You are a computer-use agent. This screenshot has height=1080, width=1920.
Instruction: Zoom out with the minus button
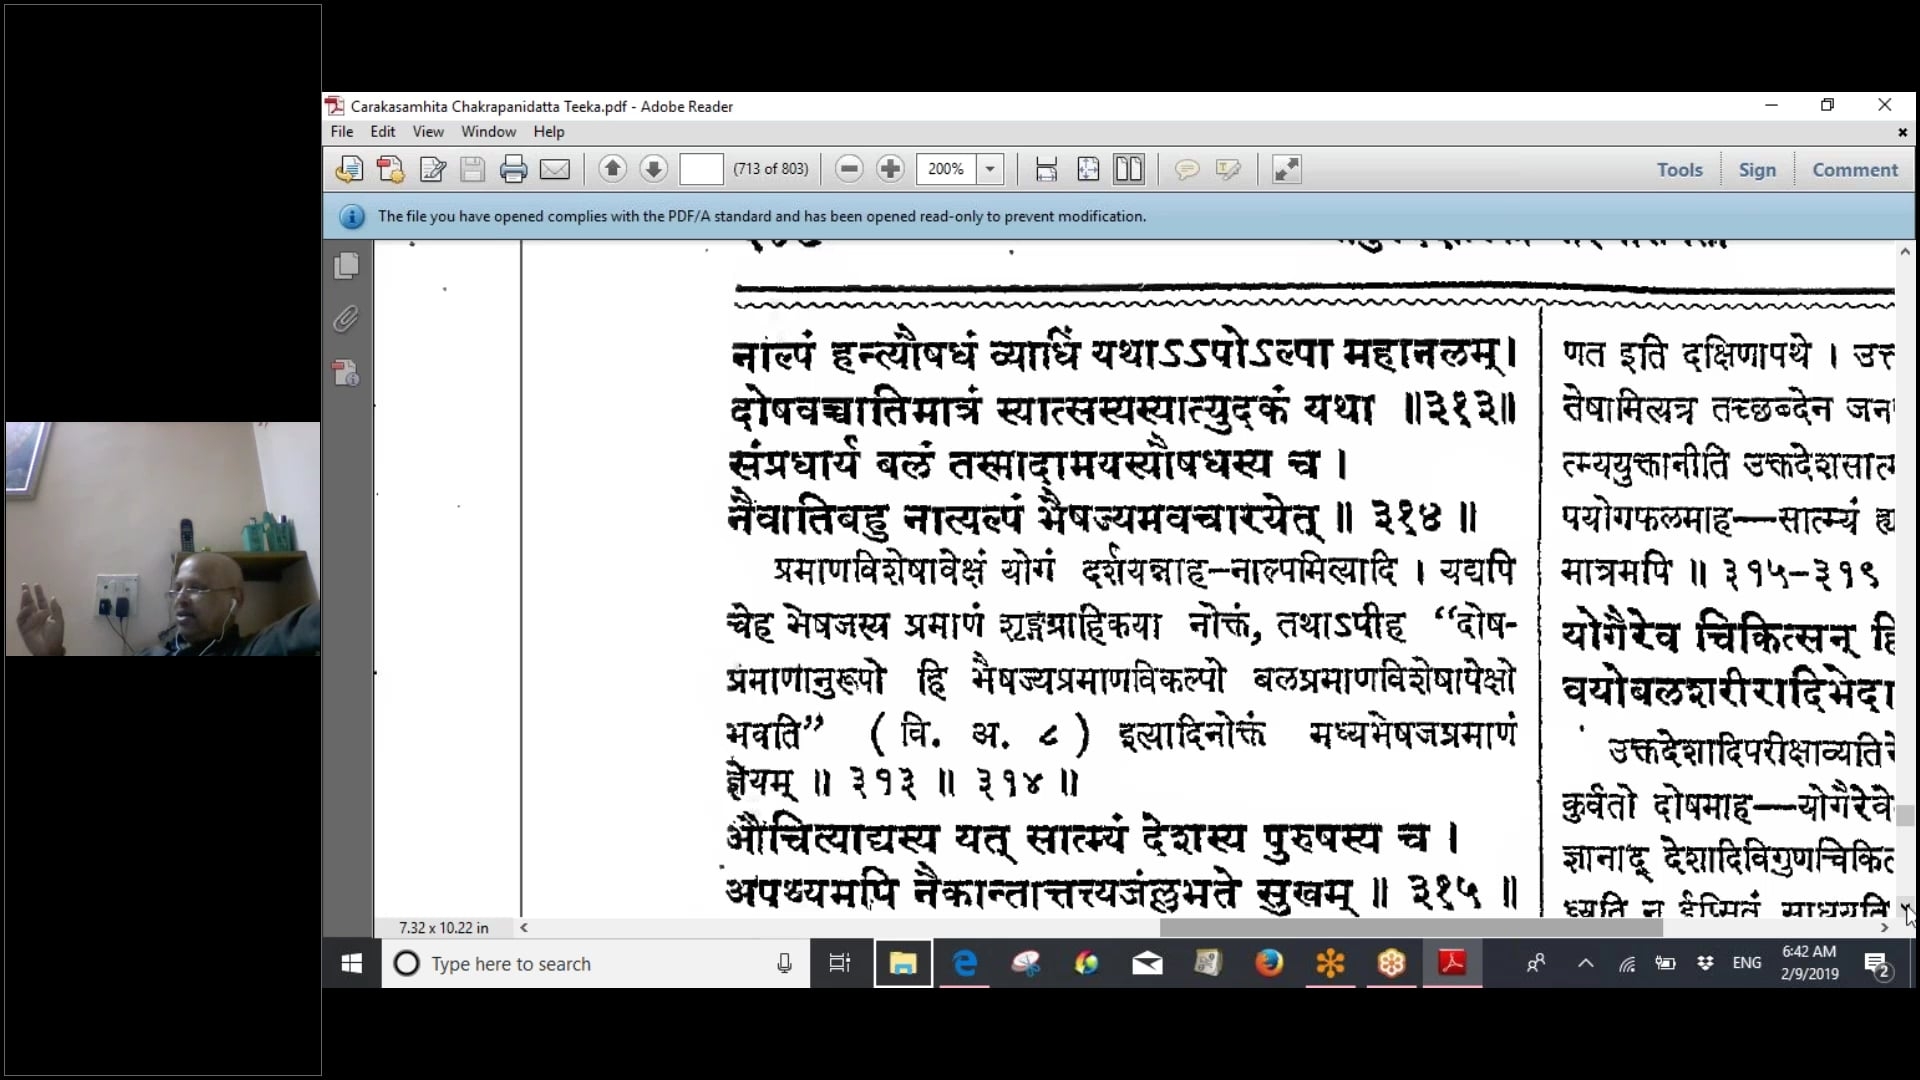coord(849,169)
